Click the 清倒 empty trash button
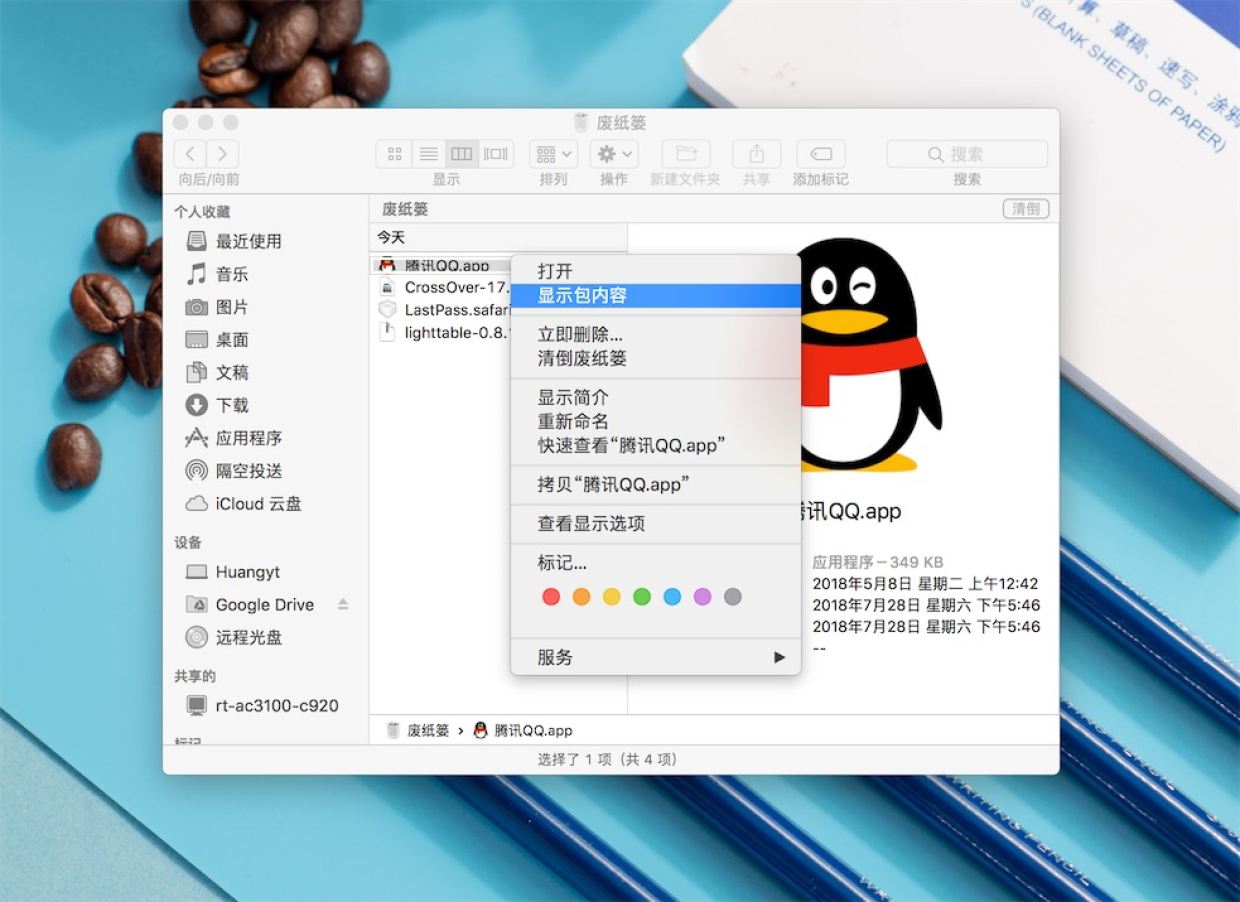 (x=1026, y=209)
